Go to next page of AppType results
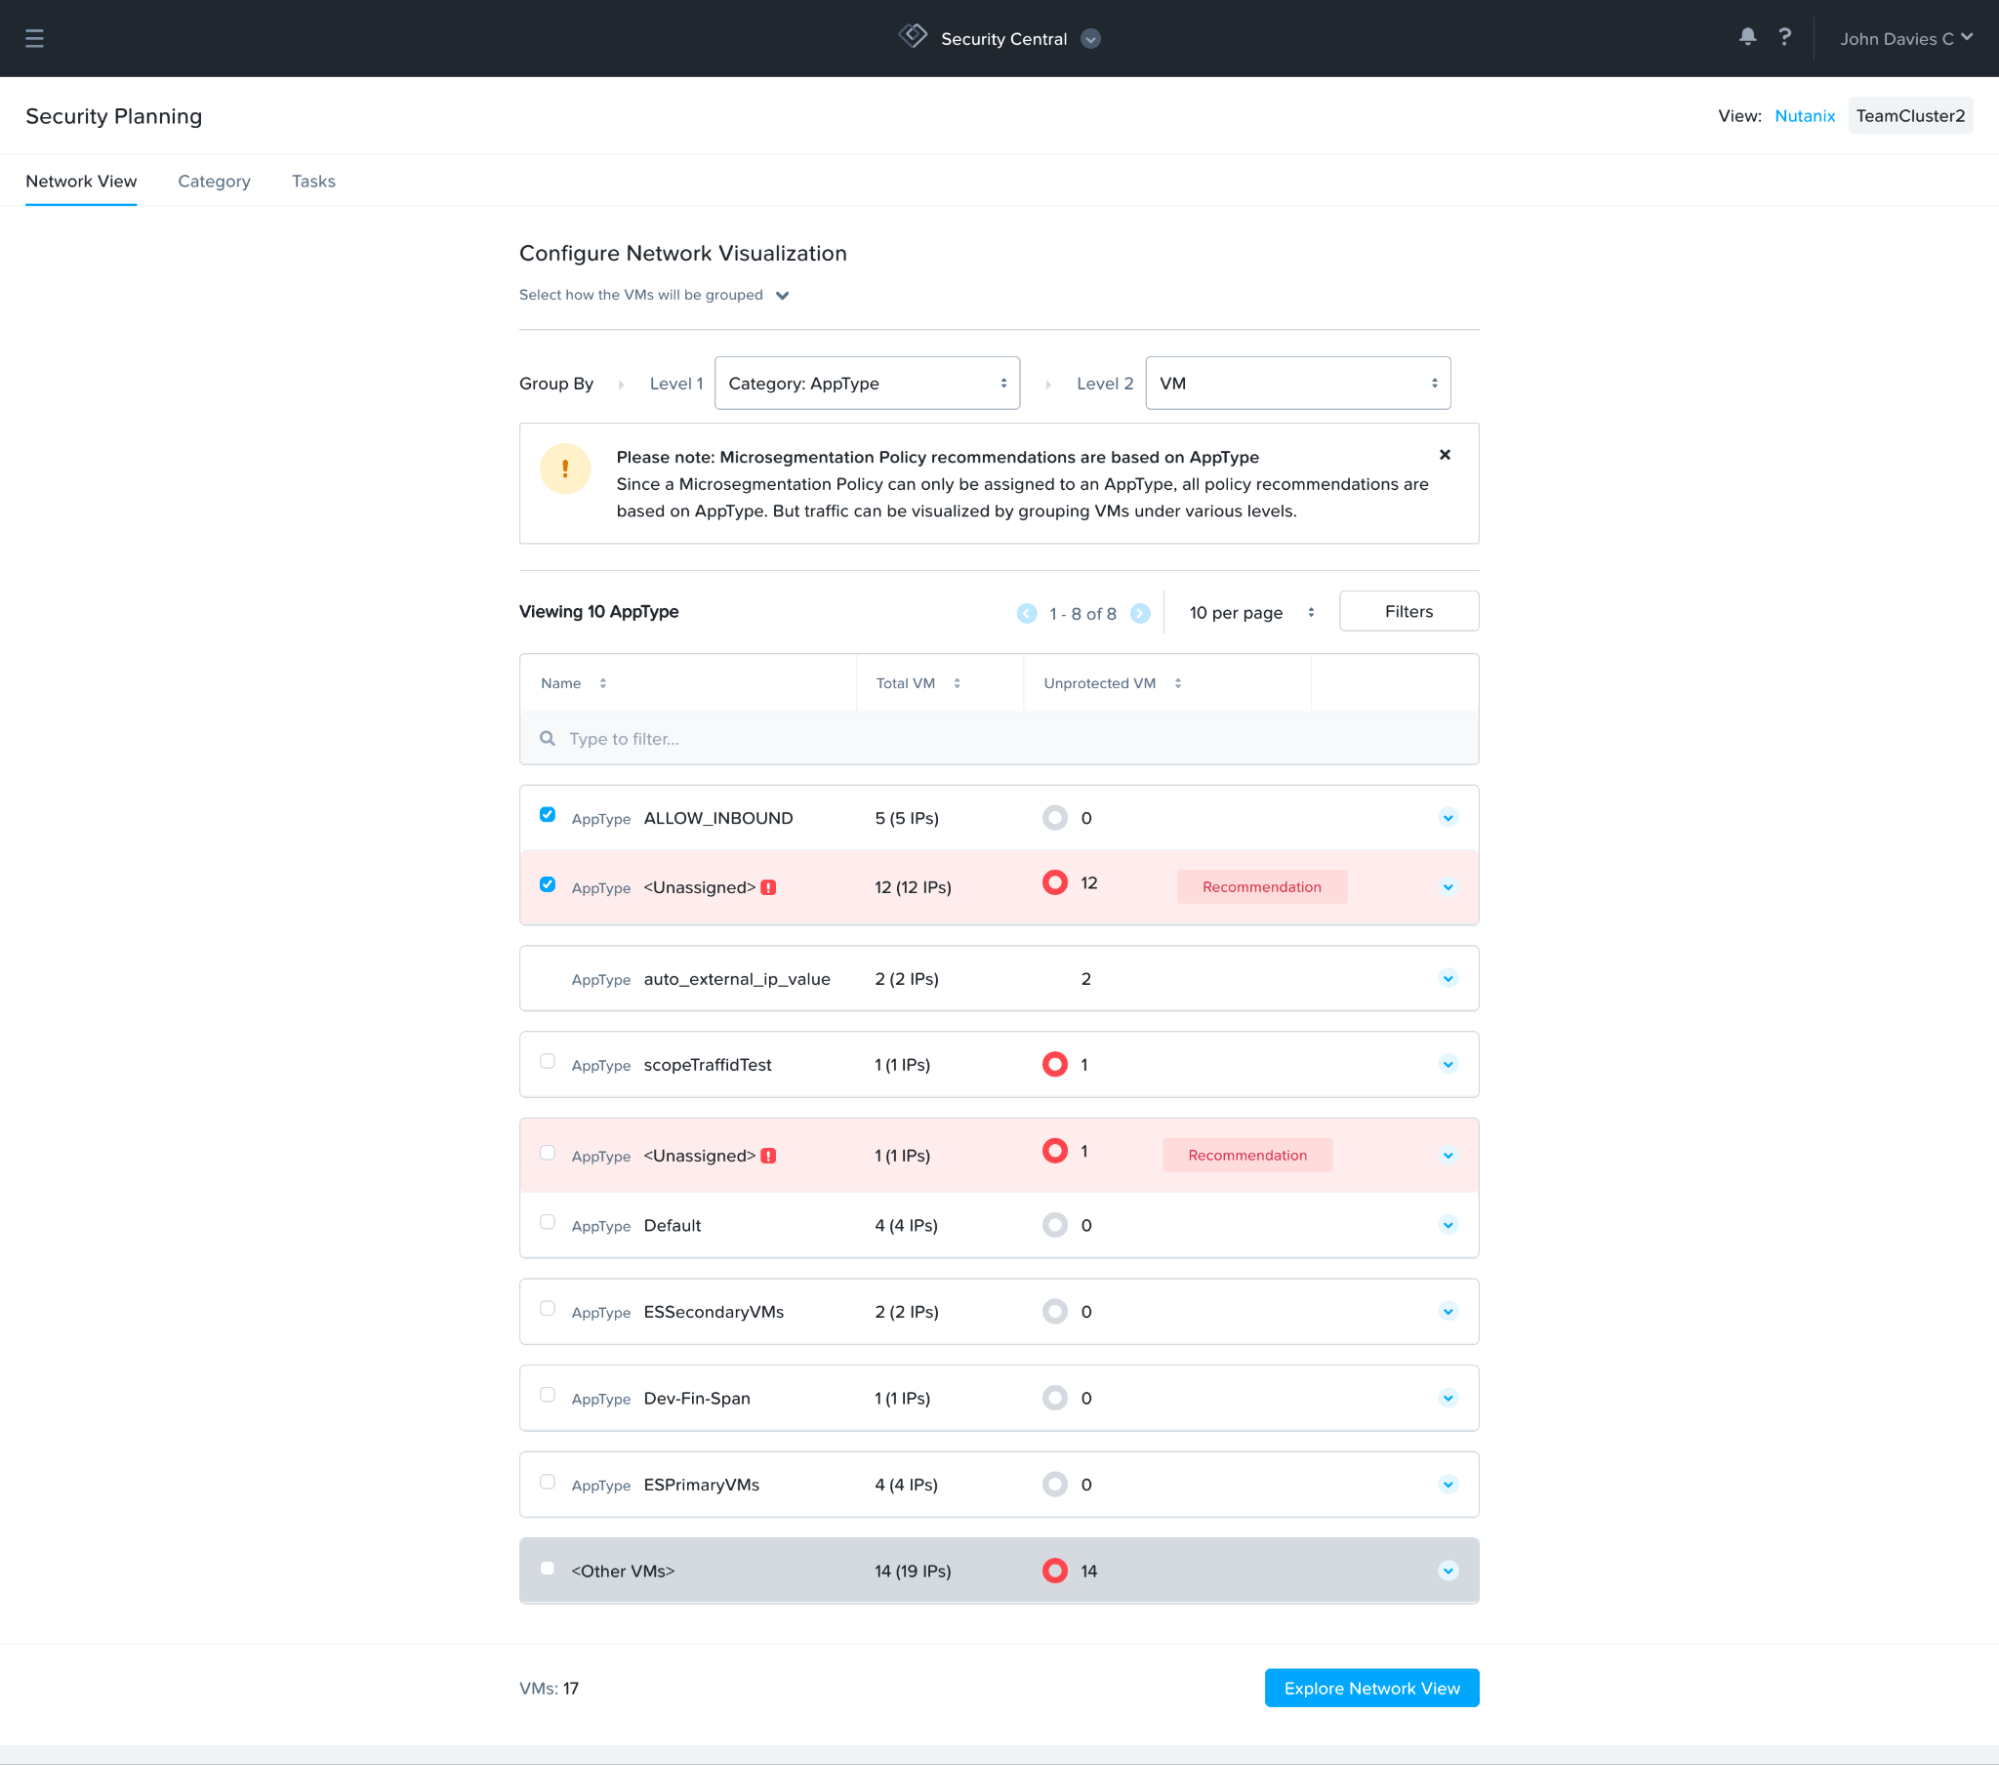The height and width of the screenshot is (1766, 1999). (x=1140, y=613)
